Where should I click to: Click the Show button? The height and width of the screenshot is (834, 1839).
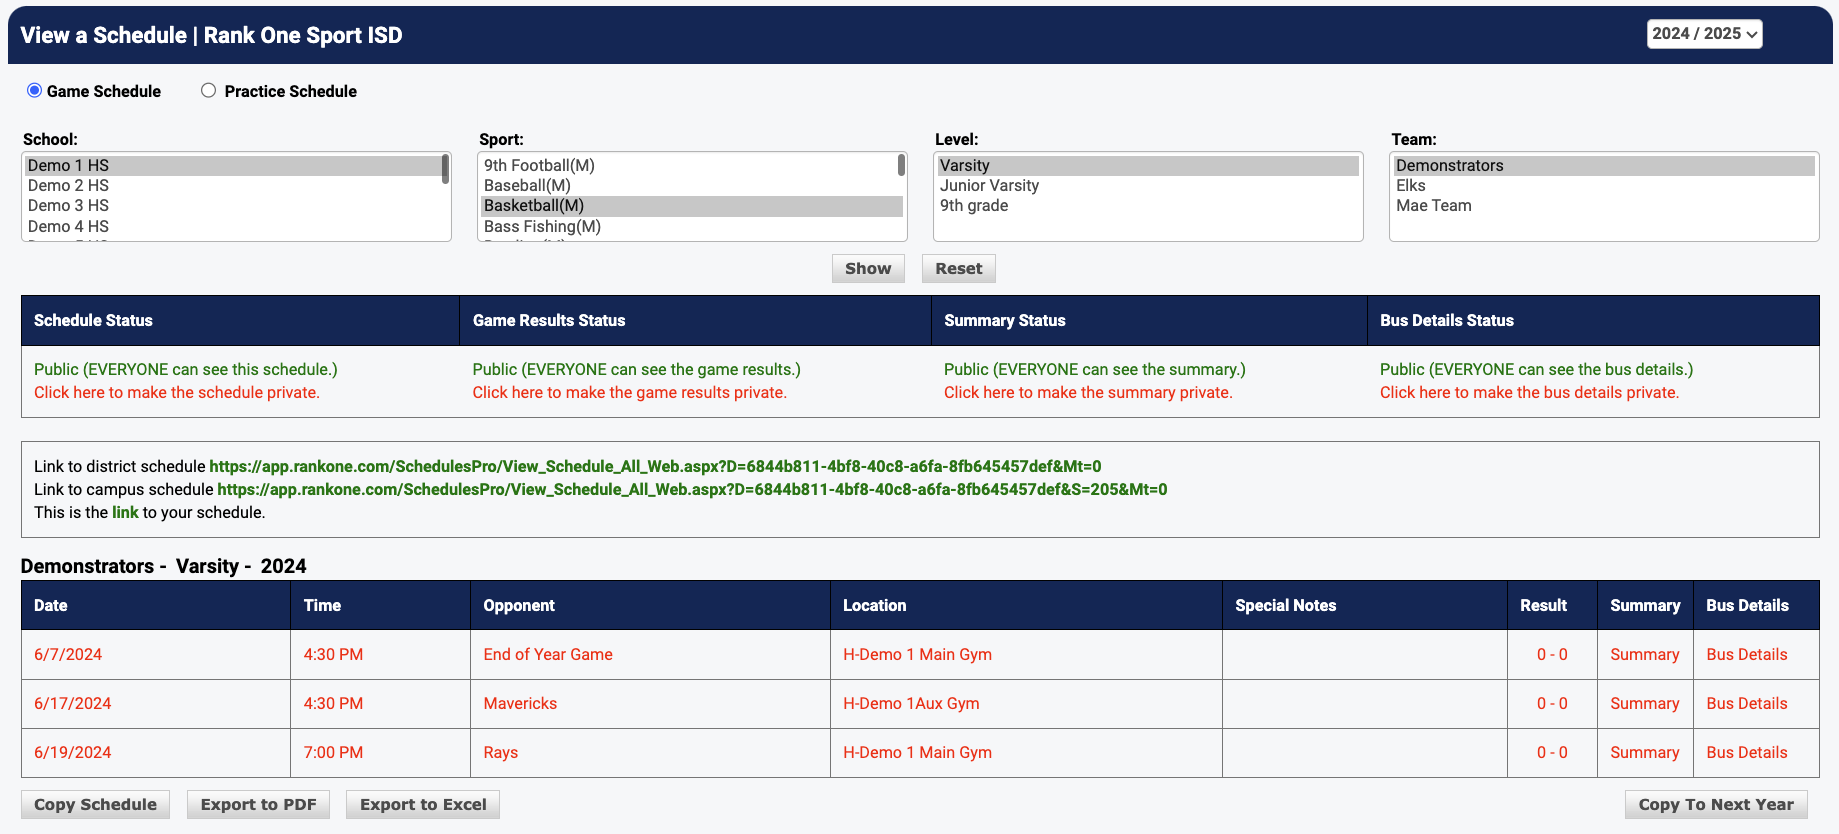868,268
